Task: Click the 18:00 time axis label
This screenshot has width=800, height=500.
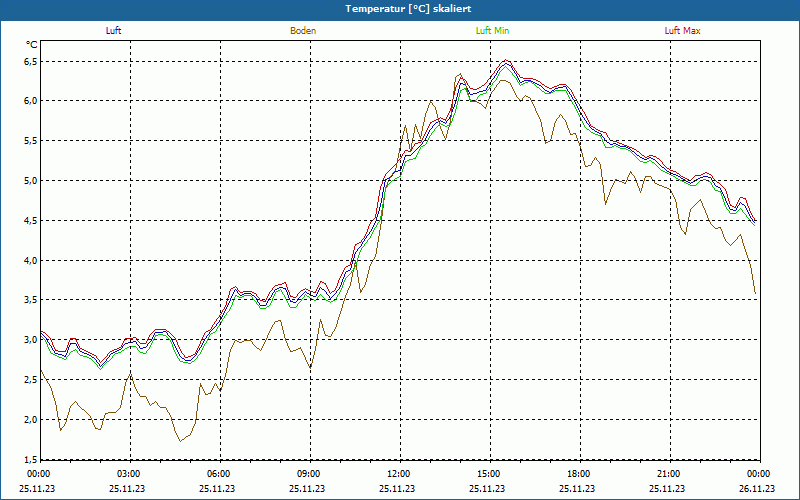Action: (578, 474)
